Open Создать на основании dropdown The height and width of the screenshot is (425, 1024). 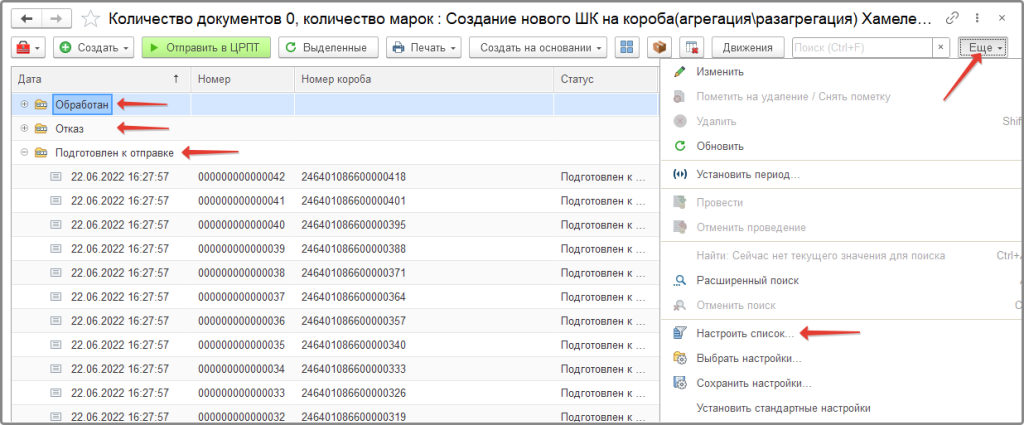tap(538, 48)
